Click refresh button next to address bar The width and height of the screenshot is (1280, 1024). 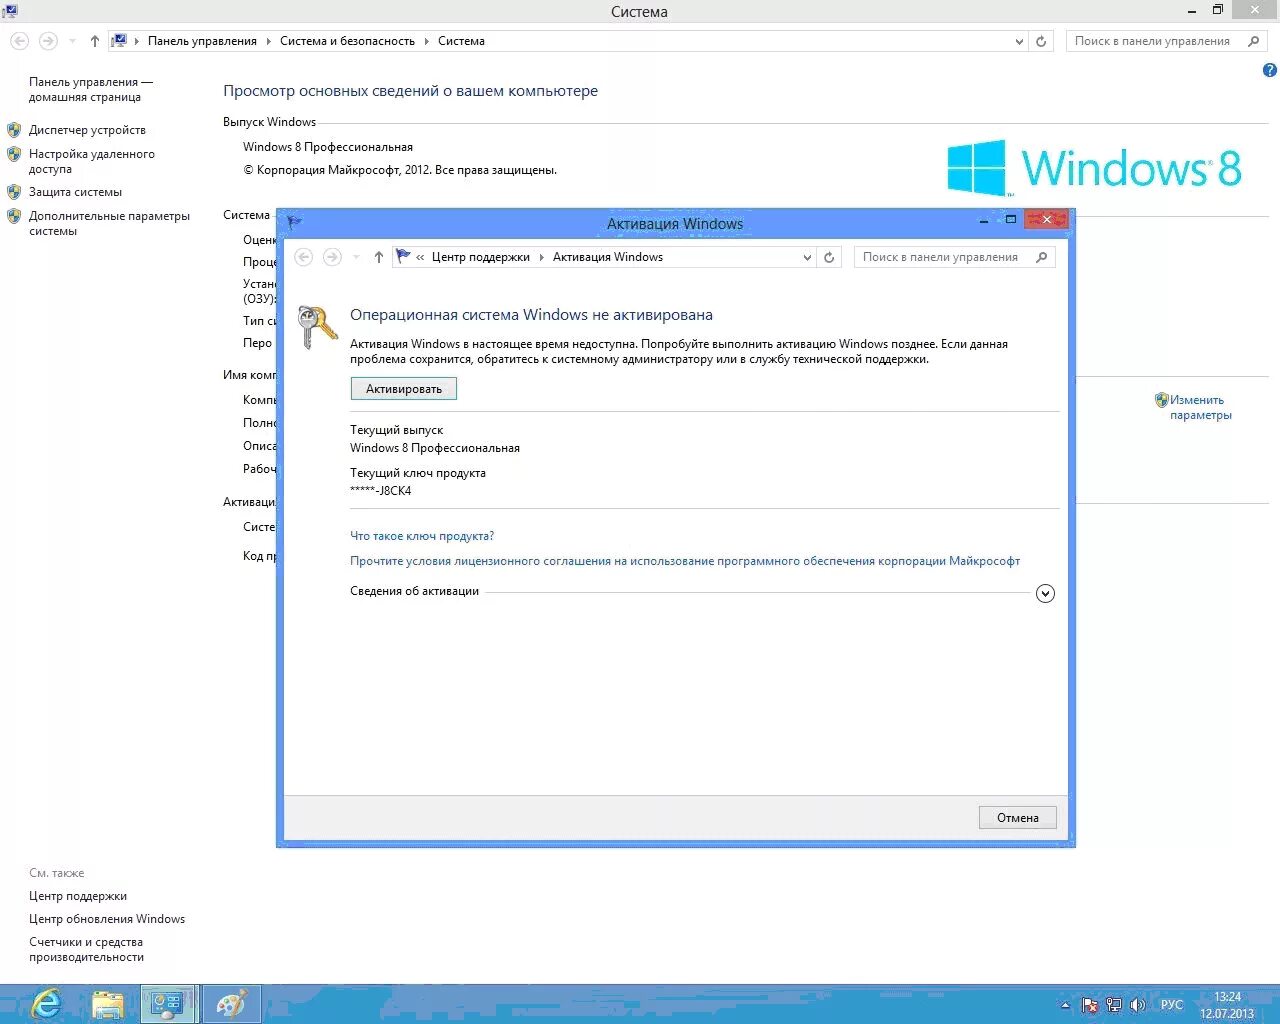coord(829,257)
